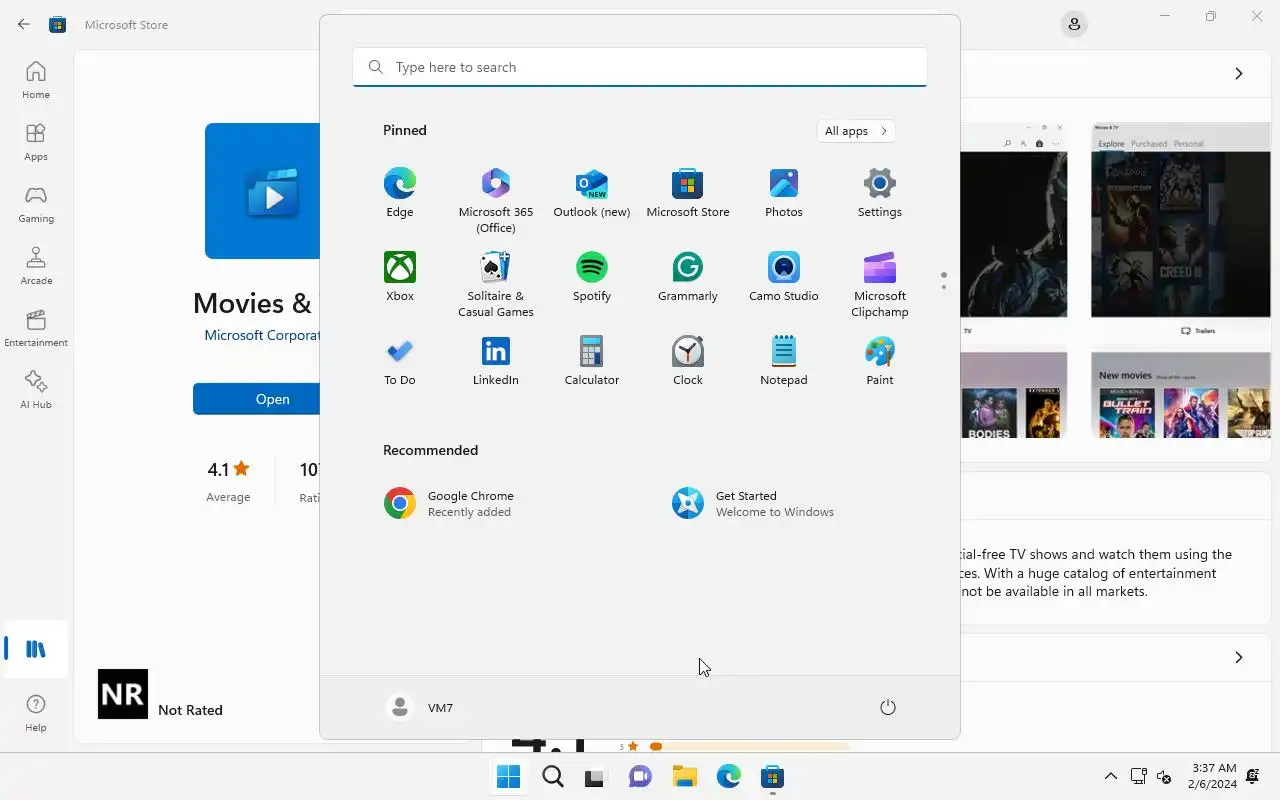Launch the Xbox app
This screenshot has height=800, width=1280.
click(399, 276)
